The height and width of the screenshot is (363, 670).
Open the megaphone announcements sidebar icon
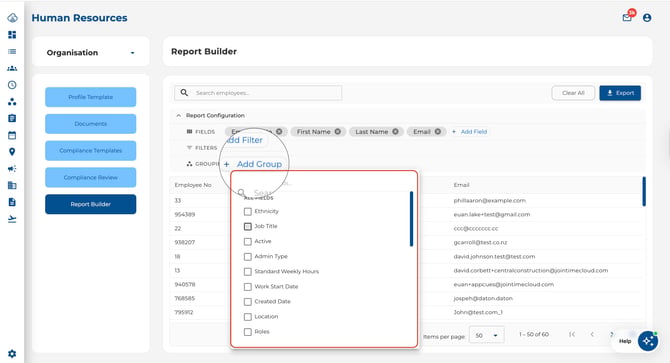12,169
